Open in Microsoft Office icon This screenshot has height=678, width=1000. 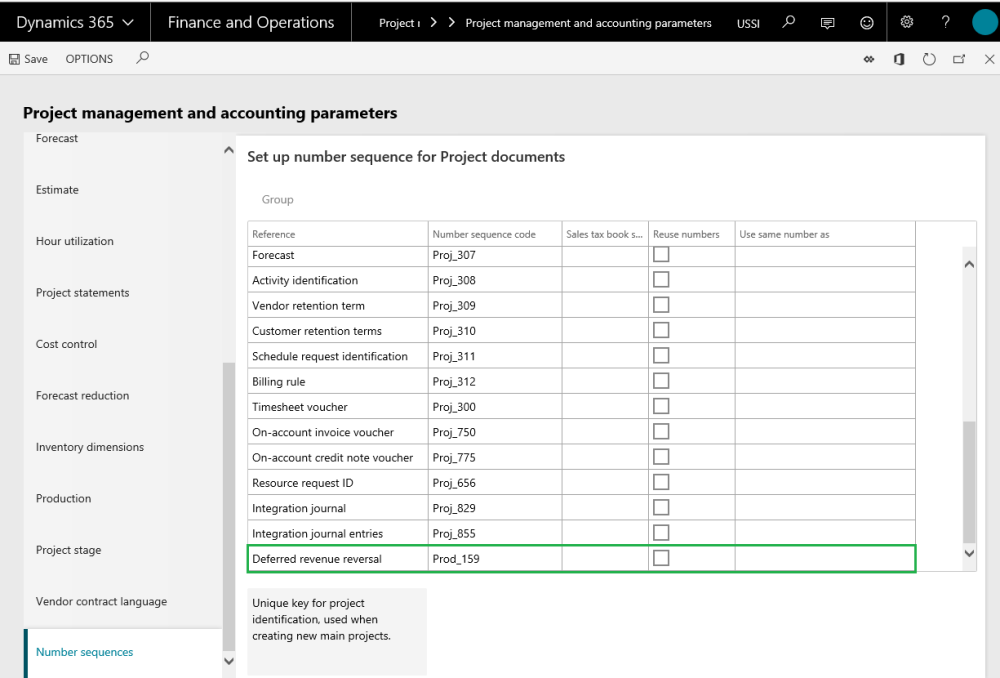click(x=899, y=59)
